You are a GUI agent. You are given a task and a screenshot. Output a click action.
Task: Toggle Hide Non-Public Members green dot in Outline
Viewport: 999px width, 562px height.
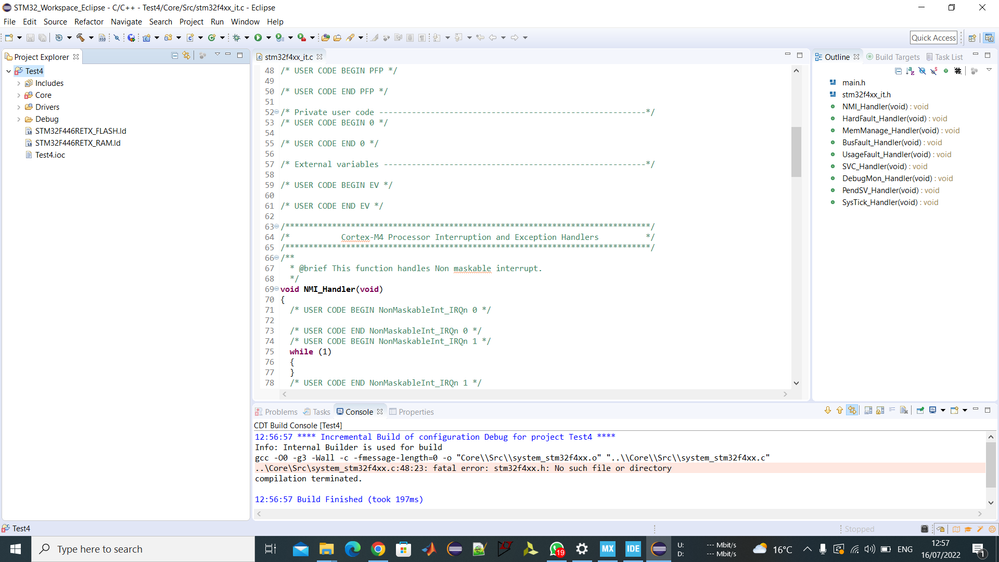(x=946, y=71)
